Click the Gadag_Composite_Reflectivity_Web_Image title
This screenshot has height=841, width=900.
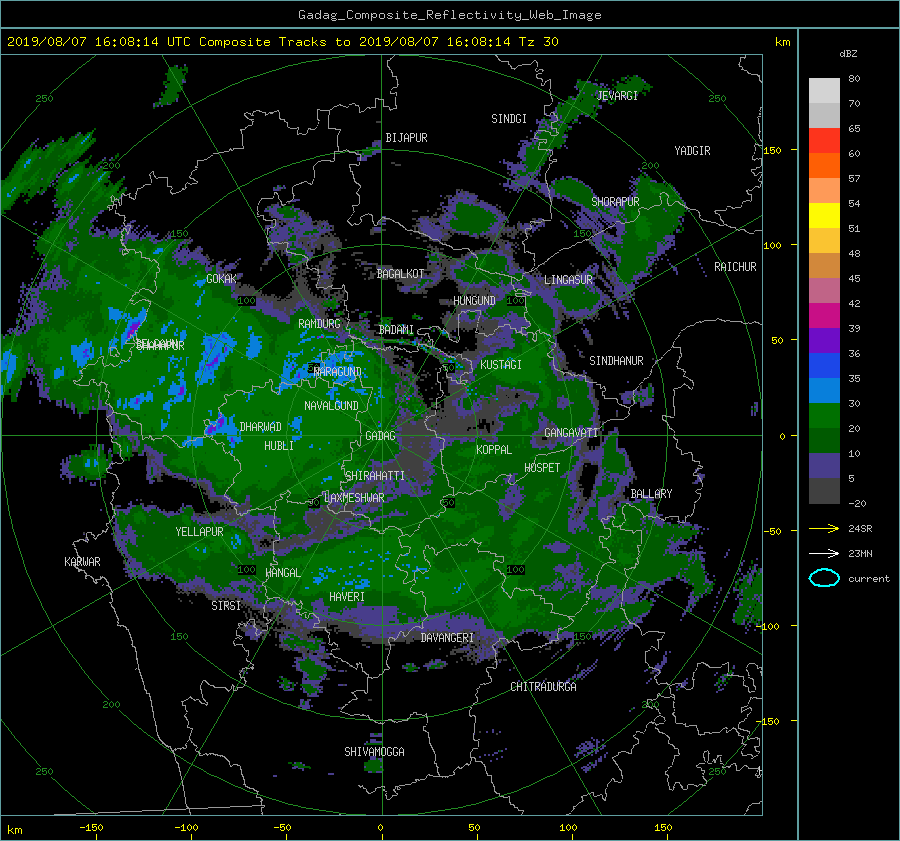449,15
